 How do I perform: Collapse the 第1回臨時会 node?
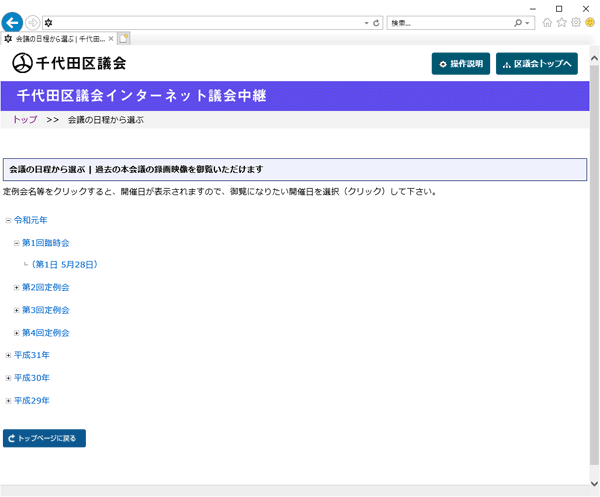coord(16,243)
